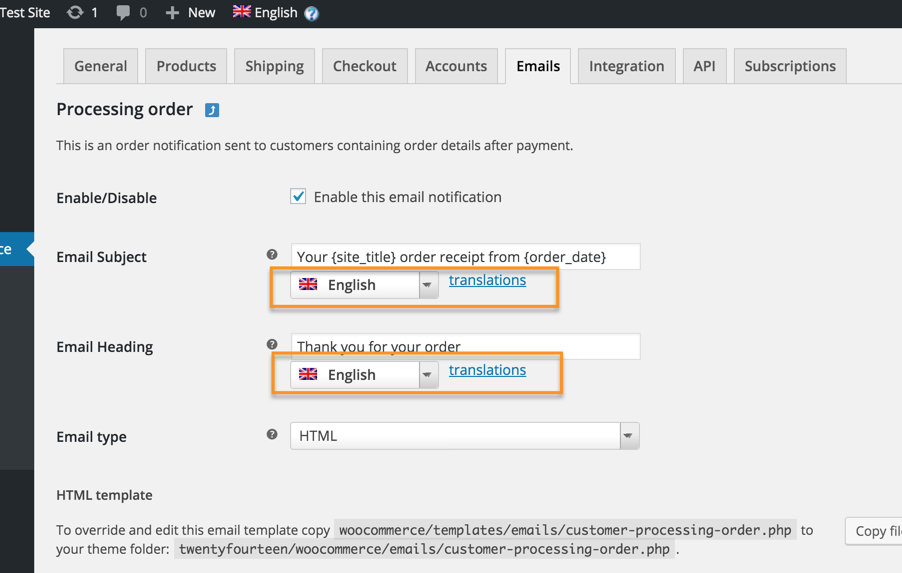Open translations link for Email Subject

487,280
